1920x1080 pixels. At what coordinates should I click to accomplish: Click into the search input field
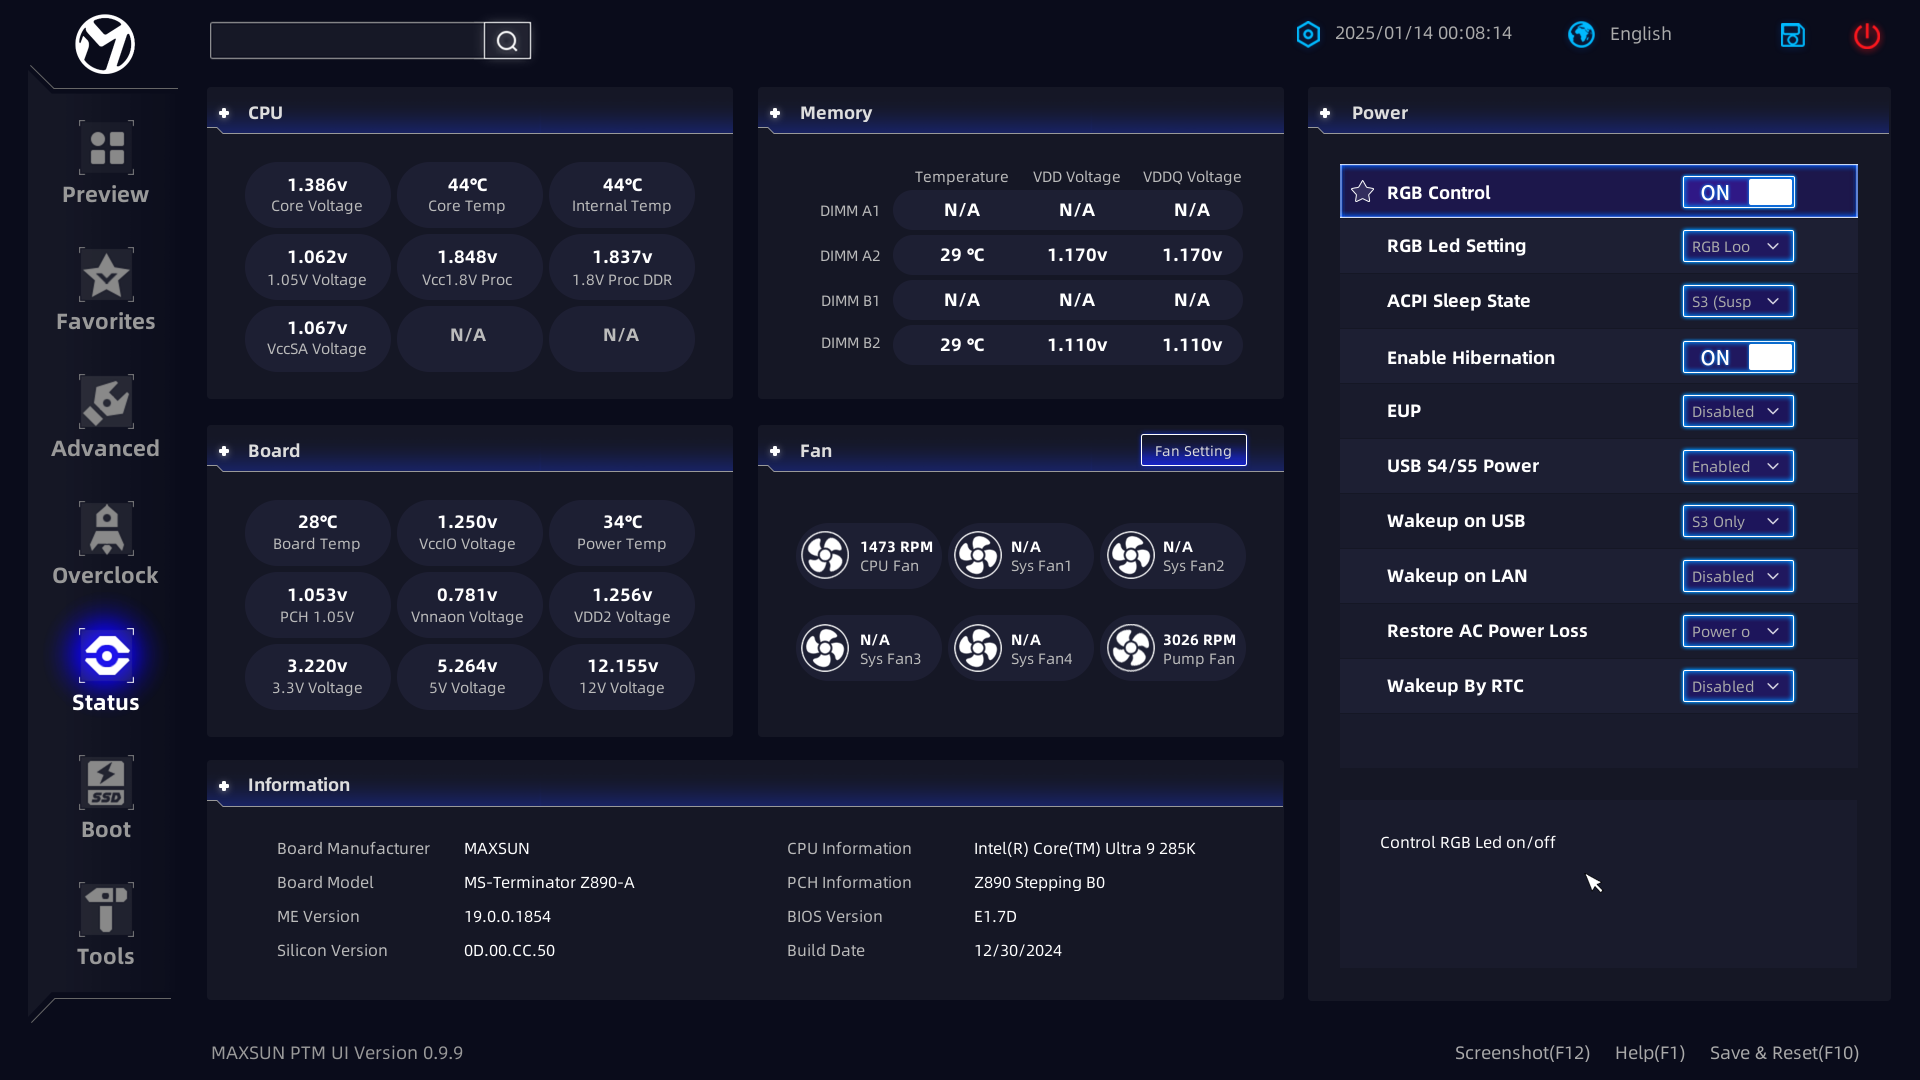point(347,41)
